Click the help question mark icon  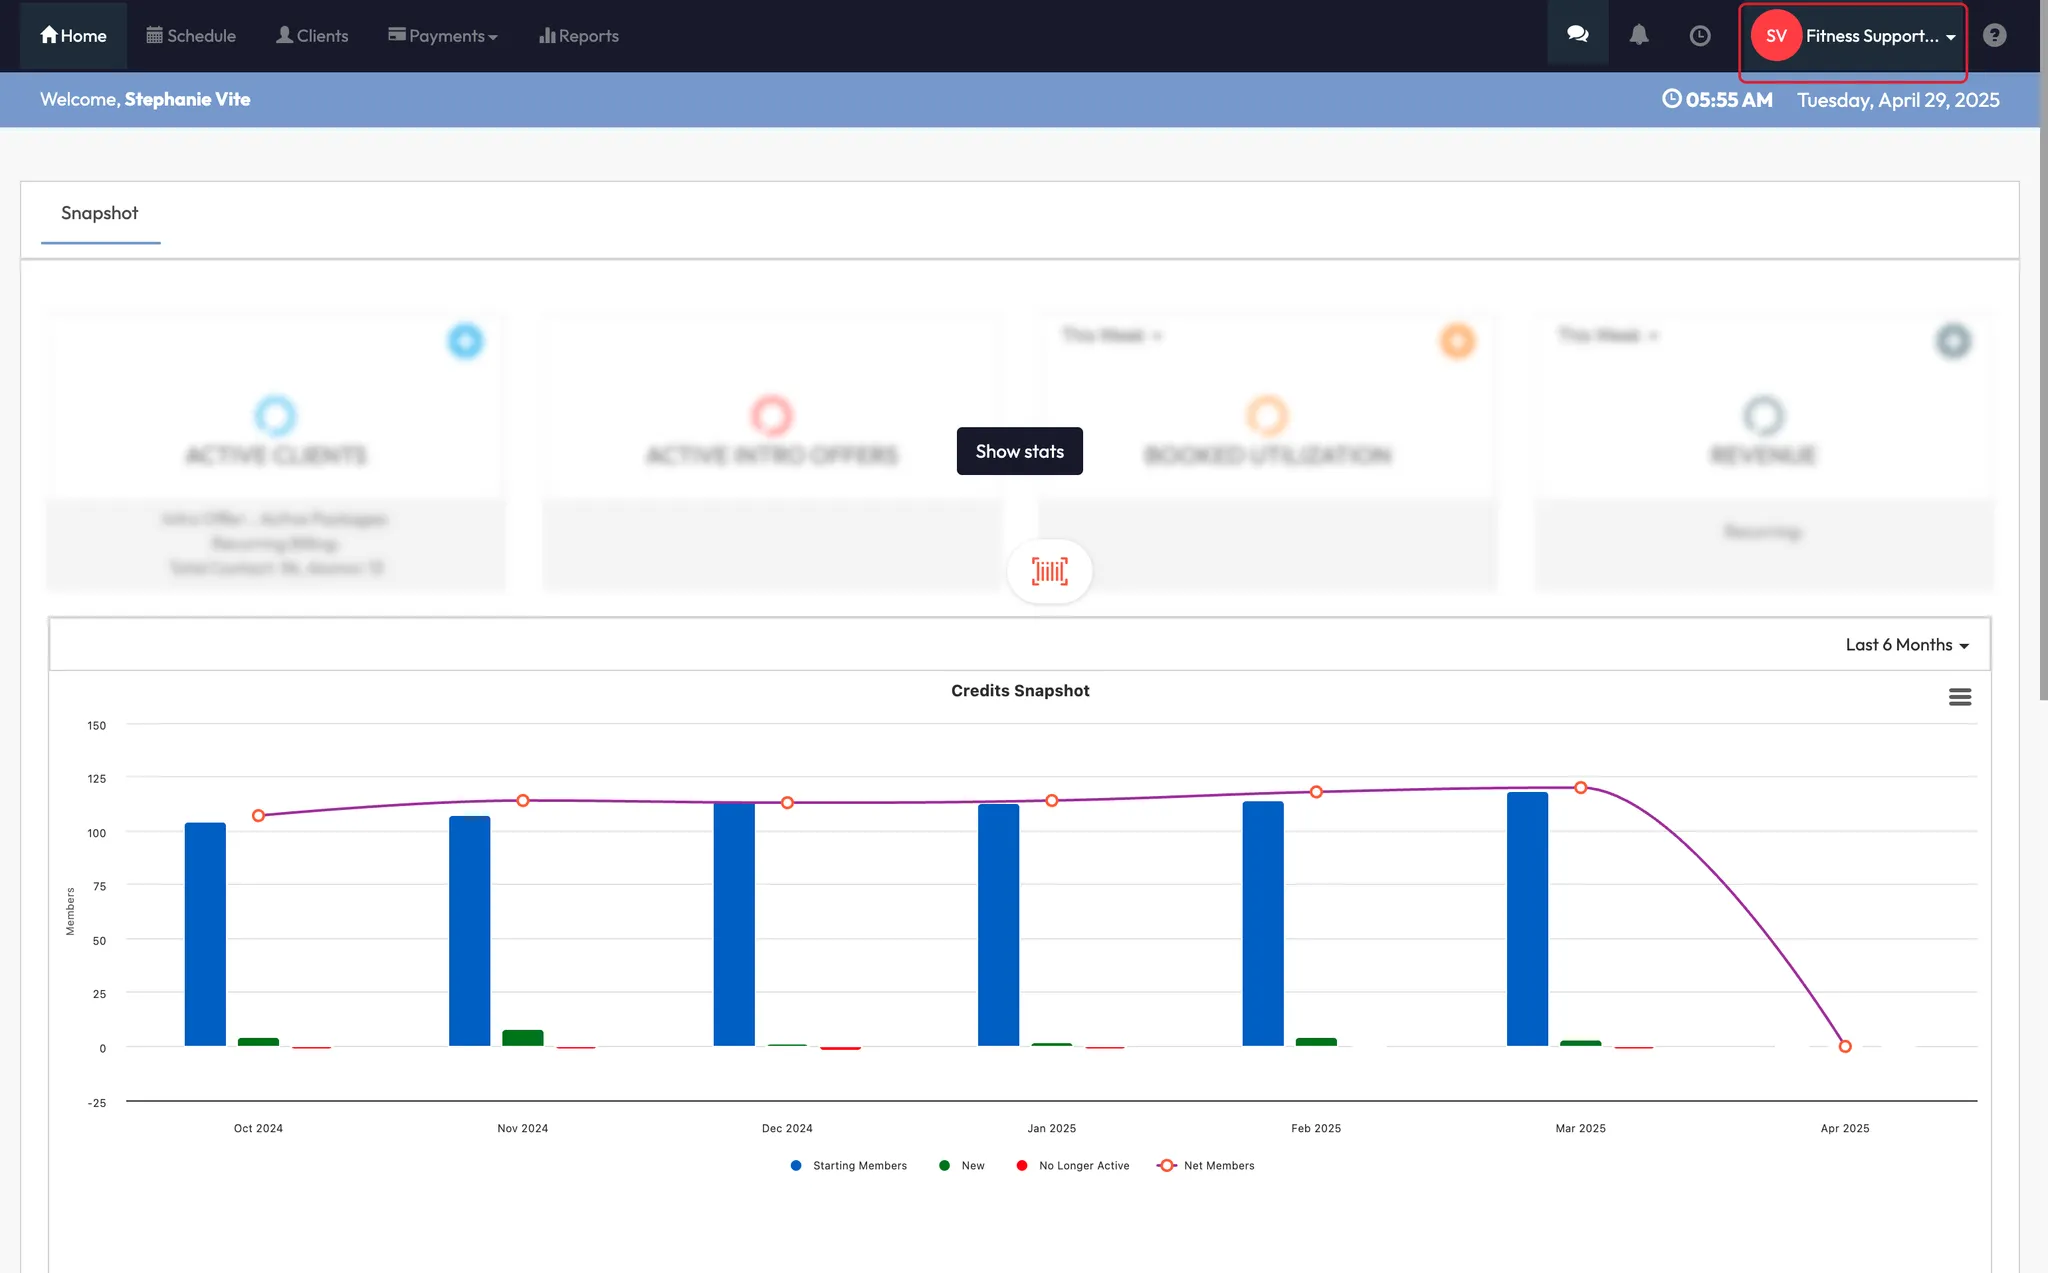click(x=1994, y=35)
